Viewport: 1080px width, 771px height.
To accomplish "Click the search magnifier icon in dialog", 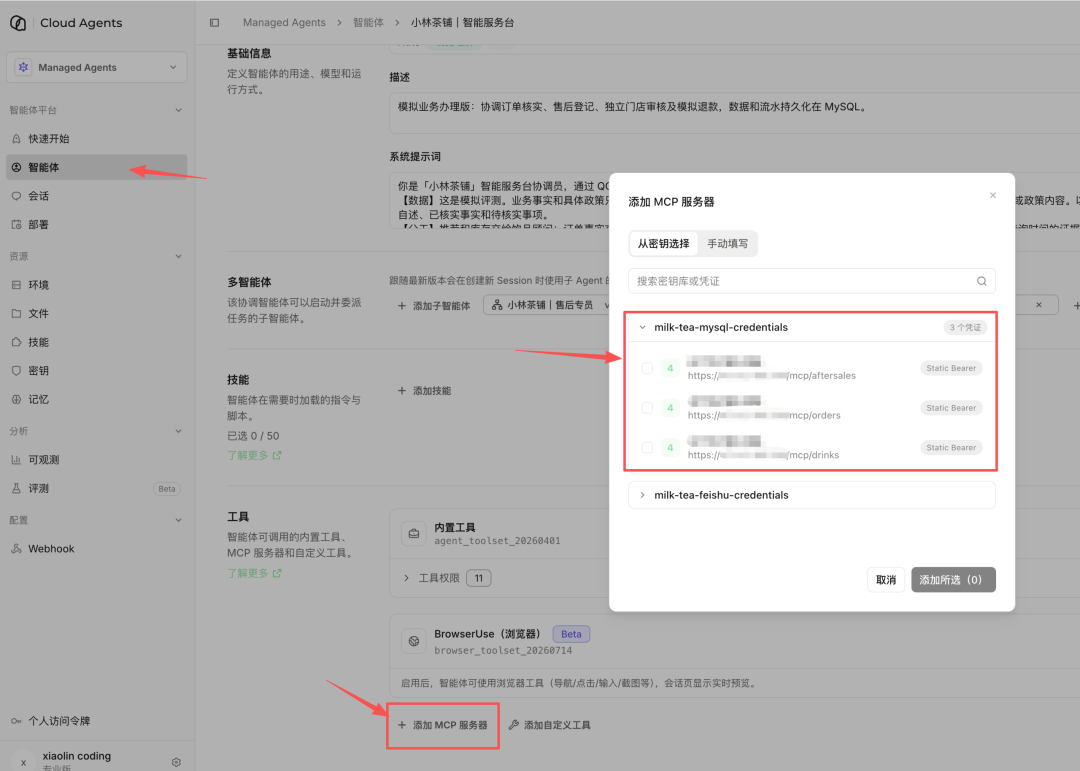I will [x=982, y=281].
